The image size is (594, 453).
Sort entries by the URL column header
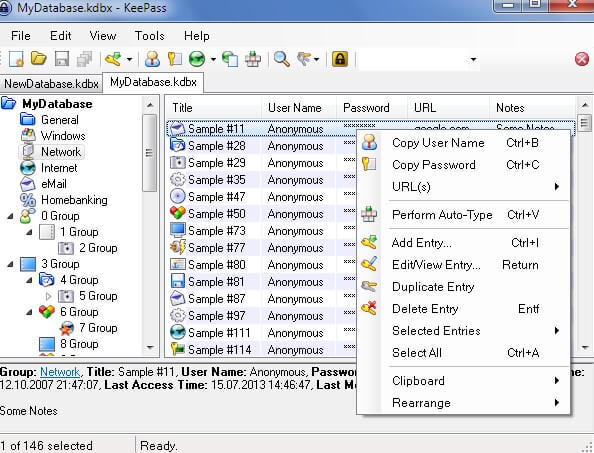click(x=449, y=108)
